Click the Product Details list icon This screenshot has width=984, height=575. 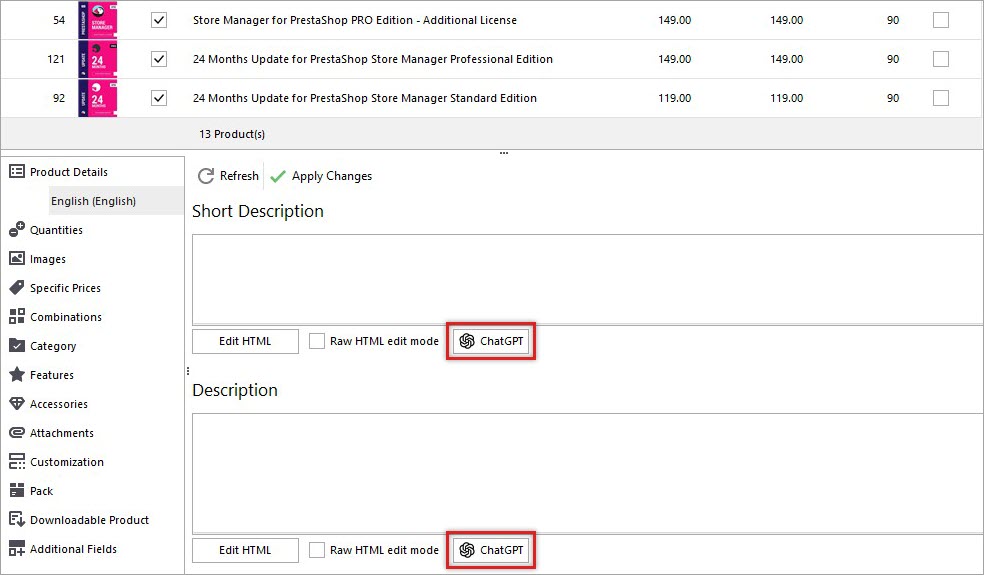[x=17, y=171]
